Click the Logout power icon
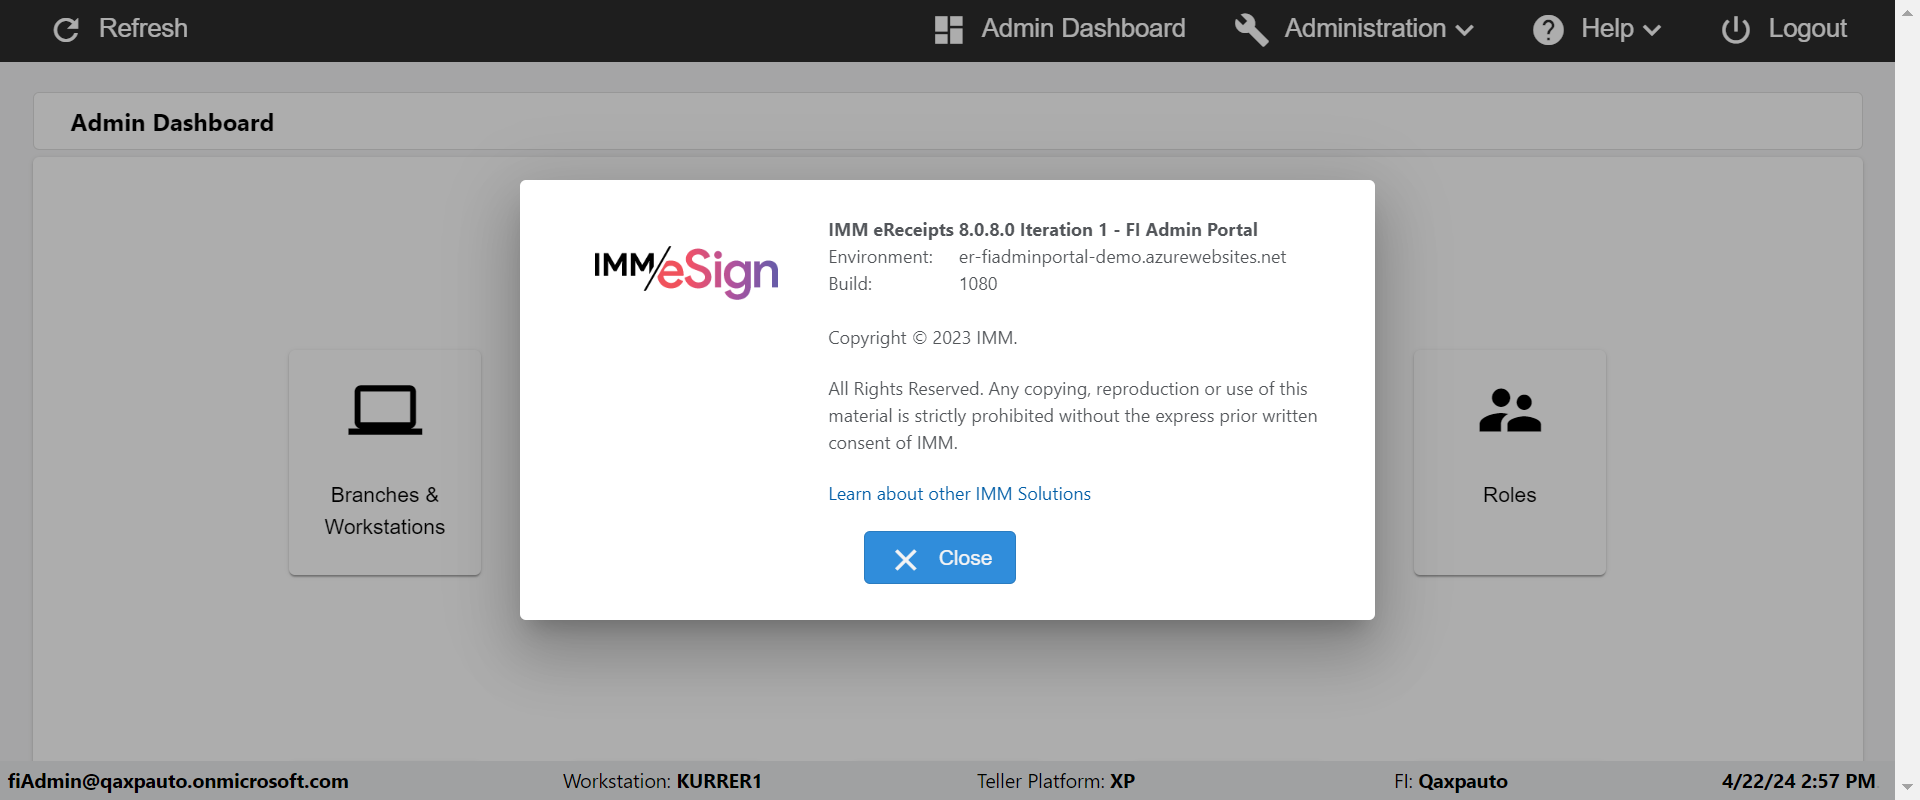Screen dimensions: 1920x800 click(x=1735, y=30)
